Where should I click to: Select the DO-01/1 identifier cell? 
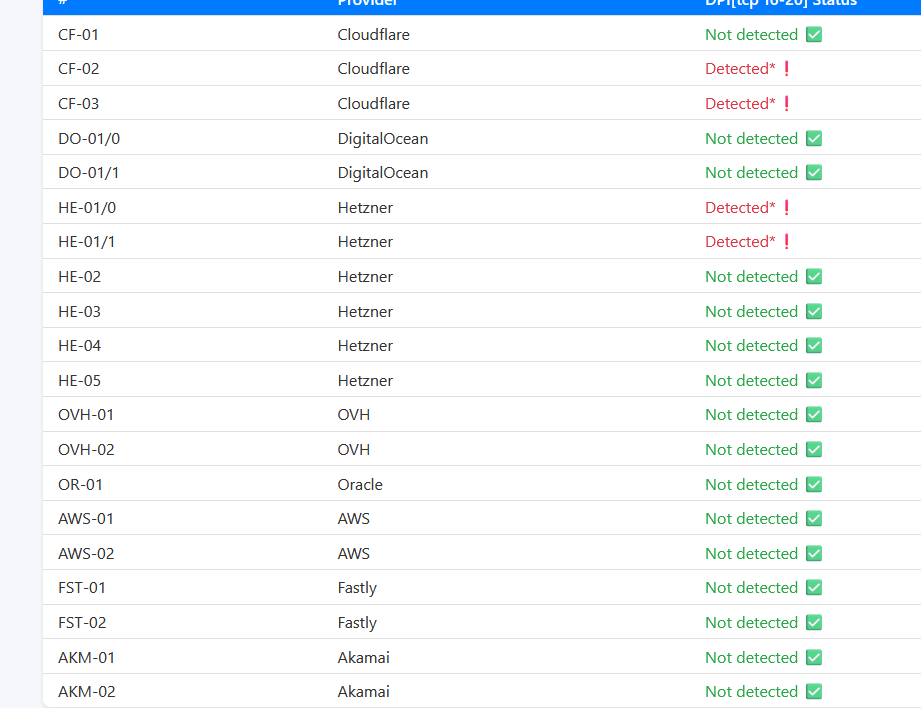click(88, 173)
